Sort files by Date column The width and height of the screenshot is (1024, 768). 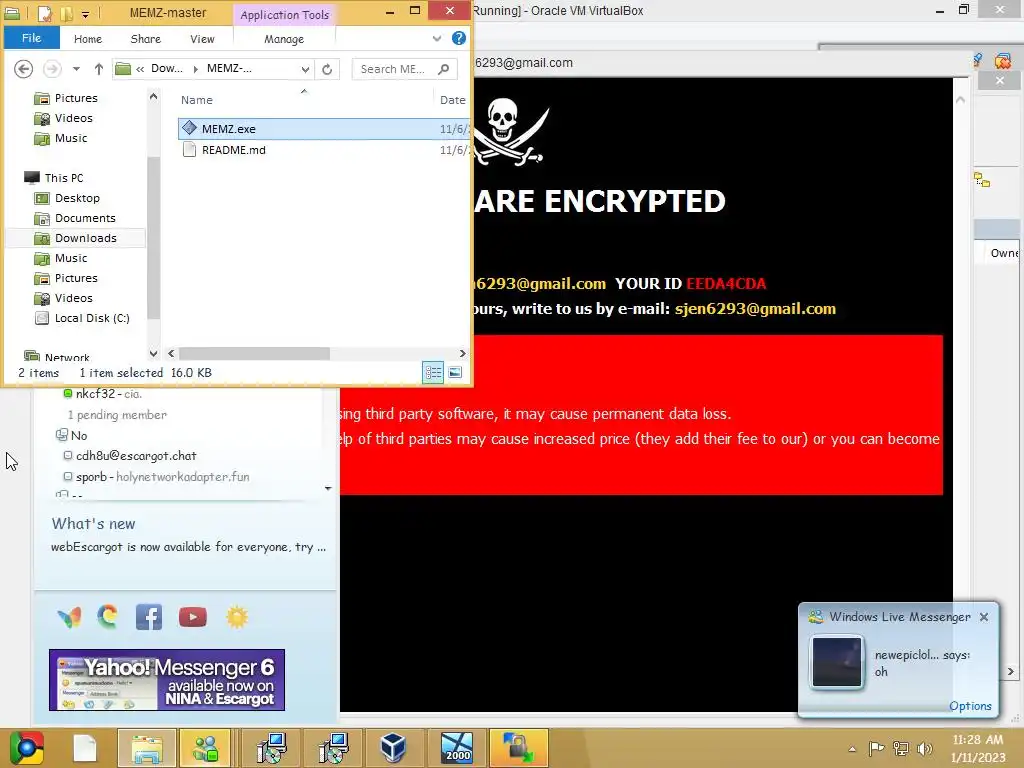(452, 100)
